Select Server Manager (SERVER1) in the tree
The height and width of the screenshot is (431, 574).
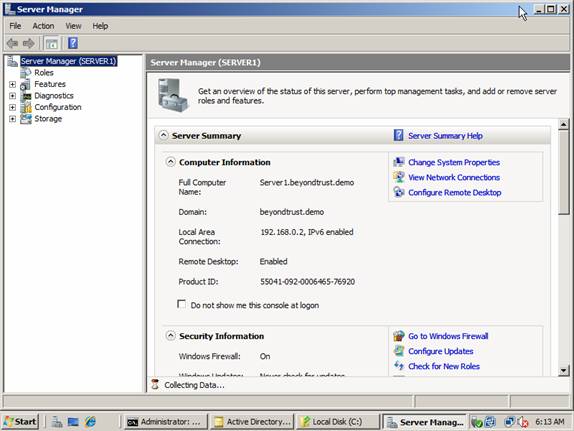pos(68,61)
